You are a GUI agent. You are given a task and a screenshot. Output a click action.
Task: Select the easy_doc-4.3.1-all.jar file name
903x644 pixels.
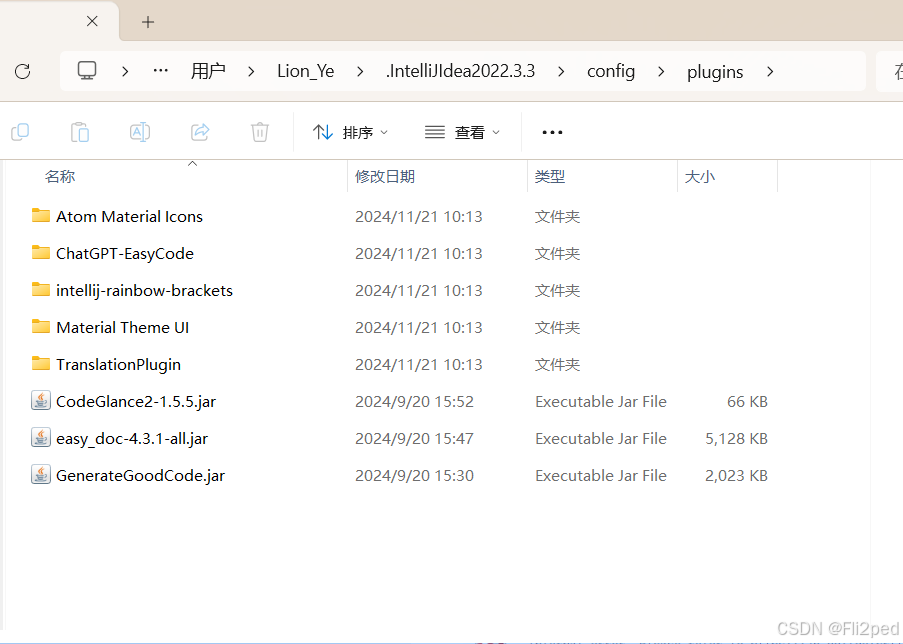tap(131, 438)
